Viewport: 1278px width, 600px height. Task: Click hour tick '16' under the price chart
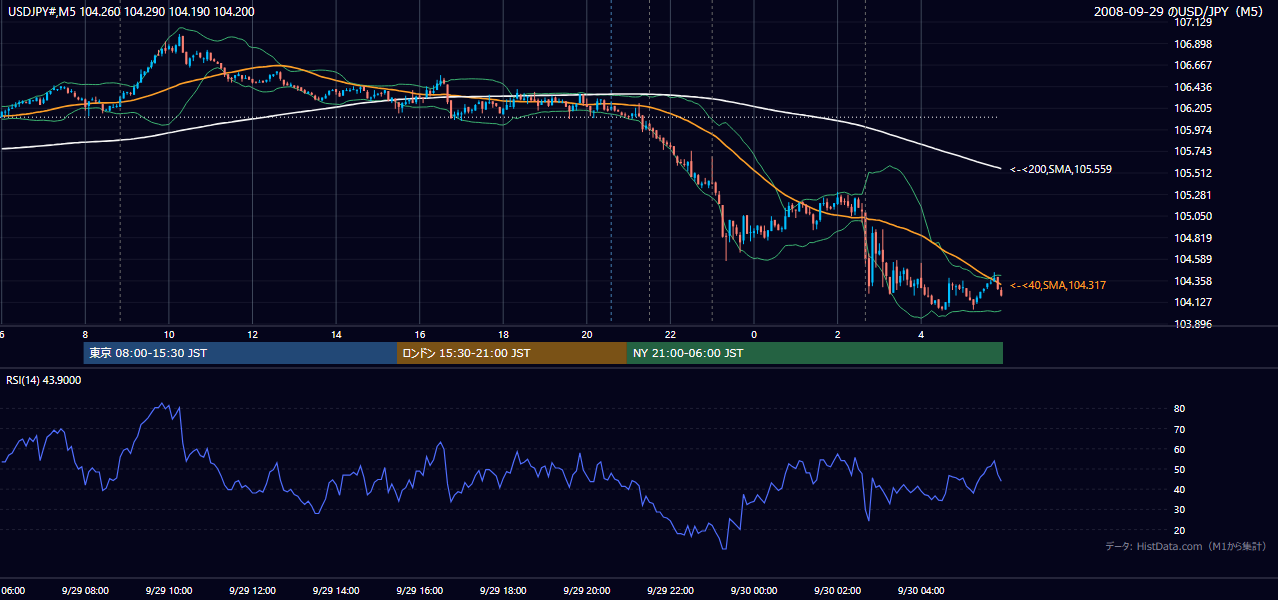tap(419, 334)
